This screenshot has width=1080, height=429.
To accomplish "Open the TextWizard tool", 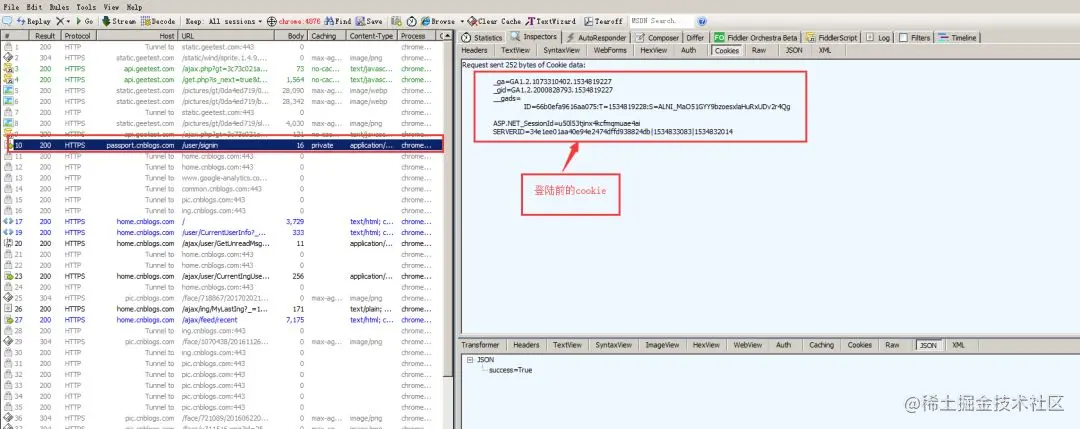I will click(x=551, y=21).
